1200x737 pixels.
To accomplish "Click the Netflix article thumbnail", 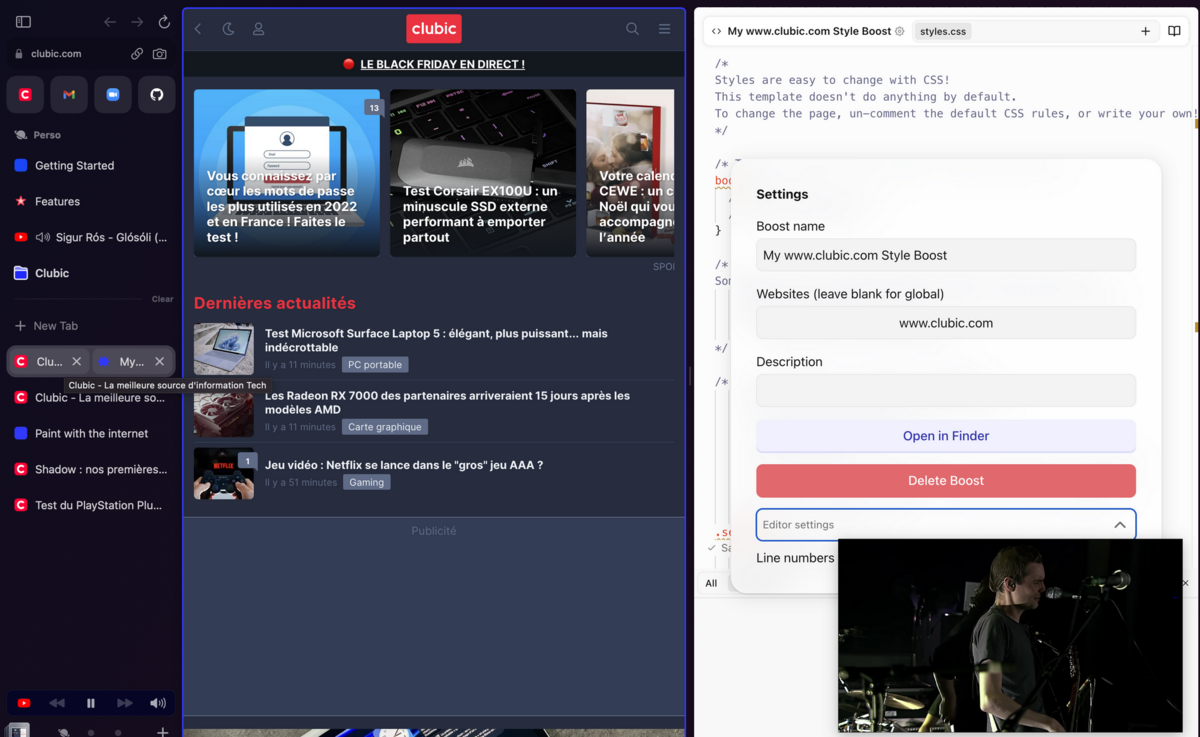I will (x=224, y=473).
